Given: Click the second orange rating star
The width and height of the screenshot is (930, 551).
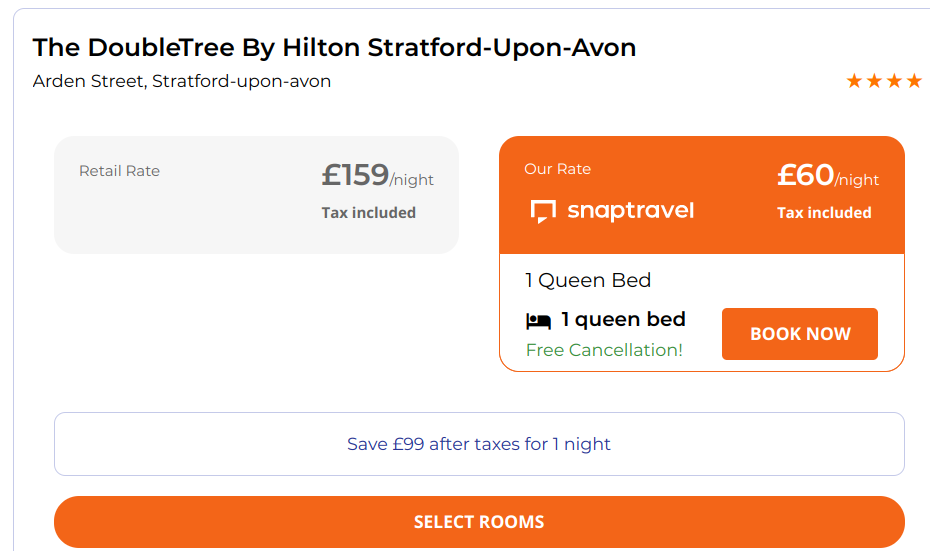Looking at the screenshot, I should point(874,81).
